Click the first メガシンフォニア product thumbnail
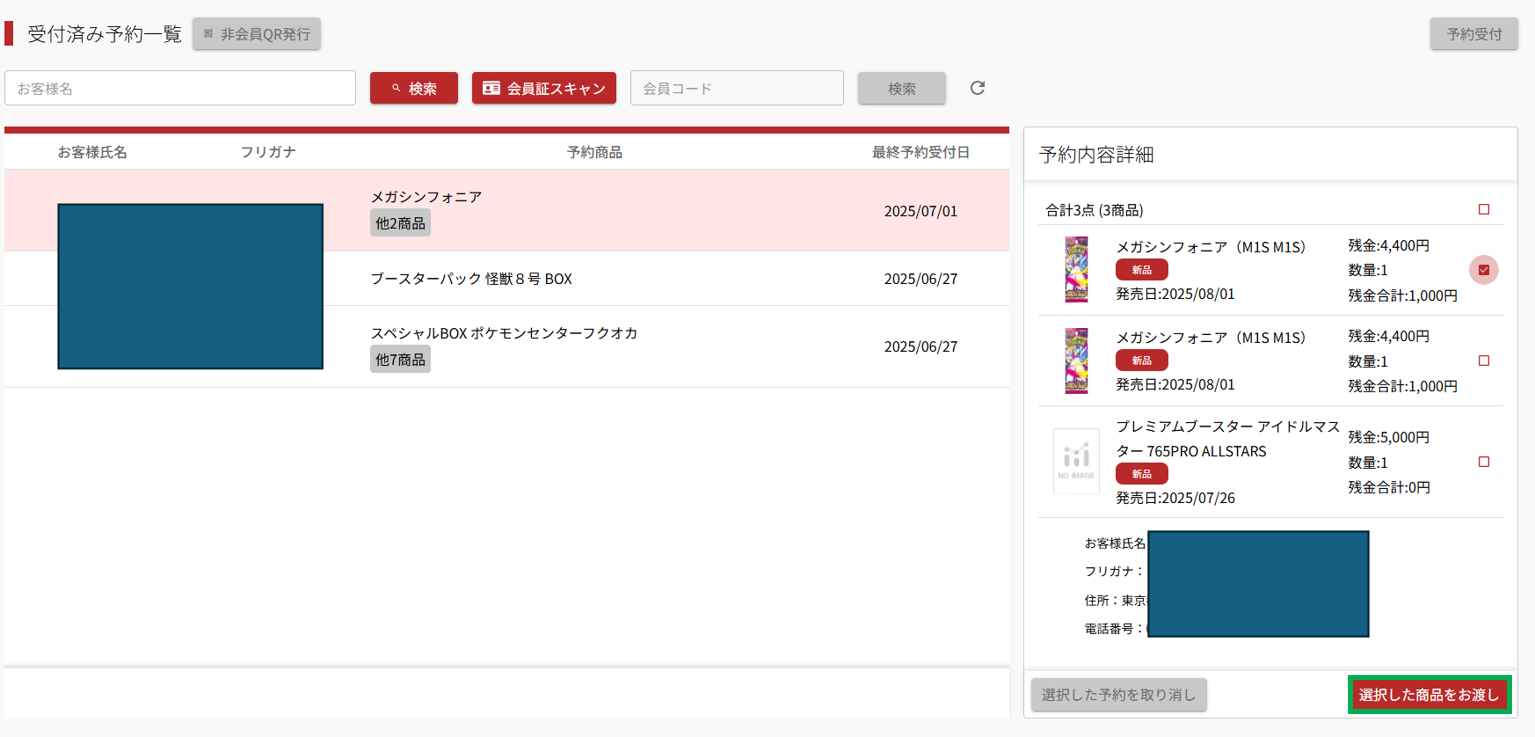This screenshot has width=1535, height=737. tap(1076, 270)
